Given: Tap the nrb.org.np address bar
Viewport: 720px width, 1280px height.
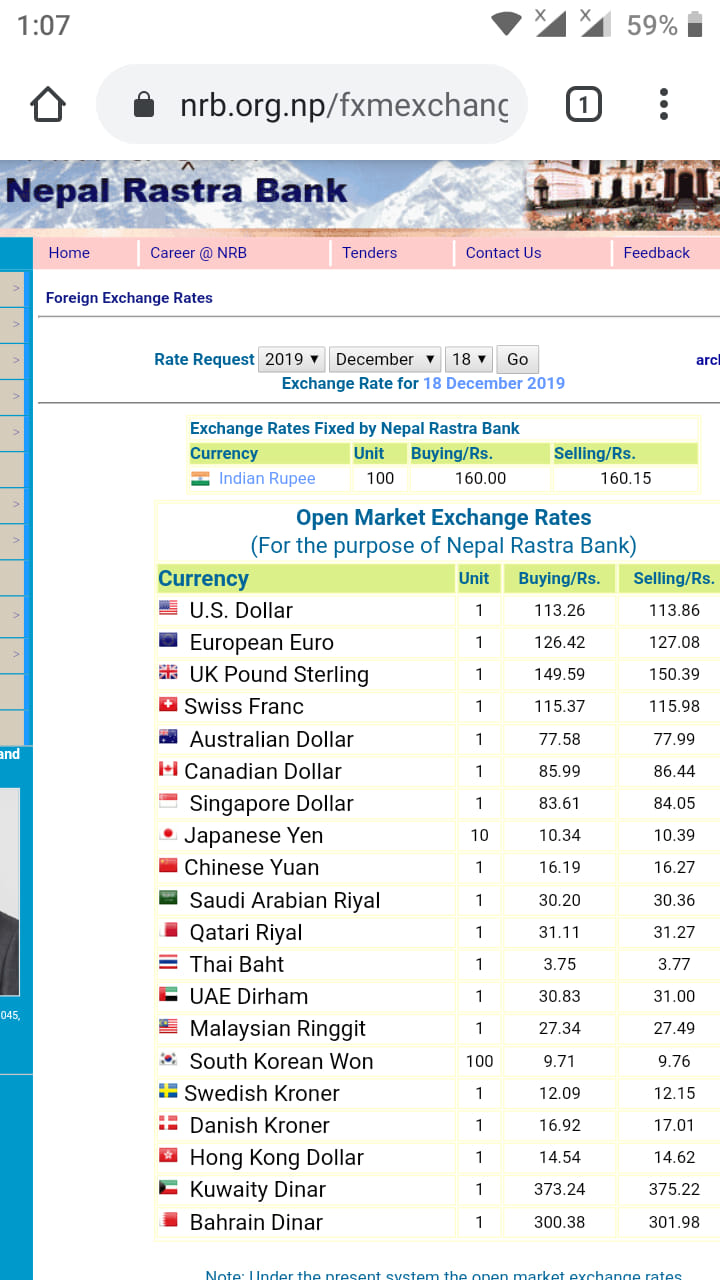Looking at the screenshot, I should pos(311,105).
